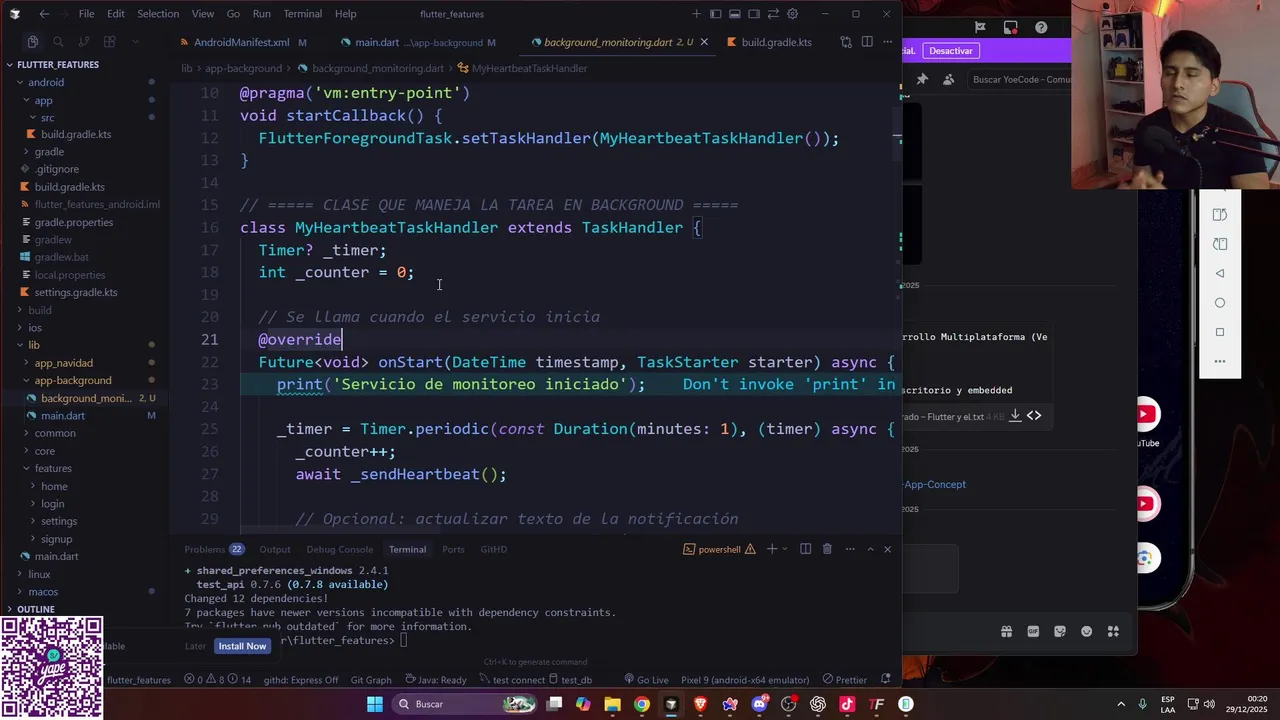Open the login folder

[x=53, y=504]
